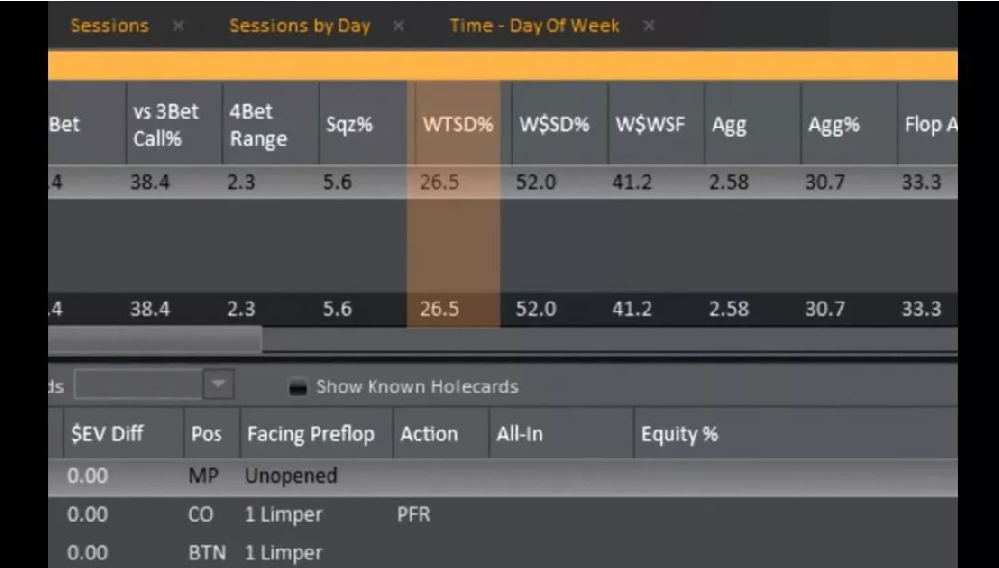Select the Time - Day Of Week tab
The height and width of the screenshot is (568, 999).
pos(534,26)
